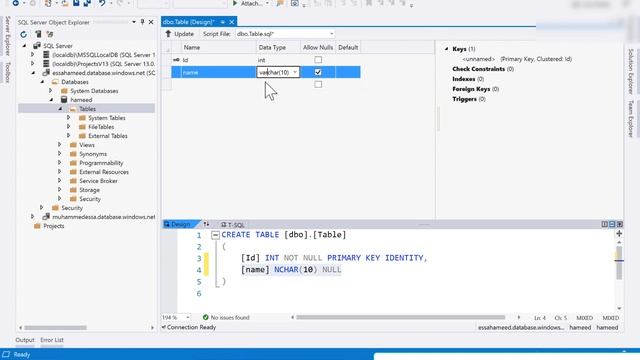Image resolution: width=640 pixels, height=360 pixels.
Task: Switch to the T-SQL tab
Action: (x=232, y=224)
